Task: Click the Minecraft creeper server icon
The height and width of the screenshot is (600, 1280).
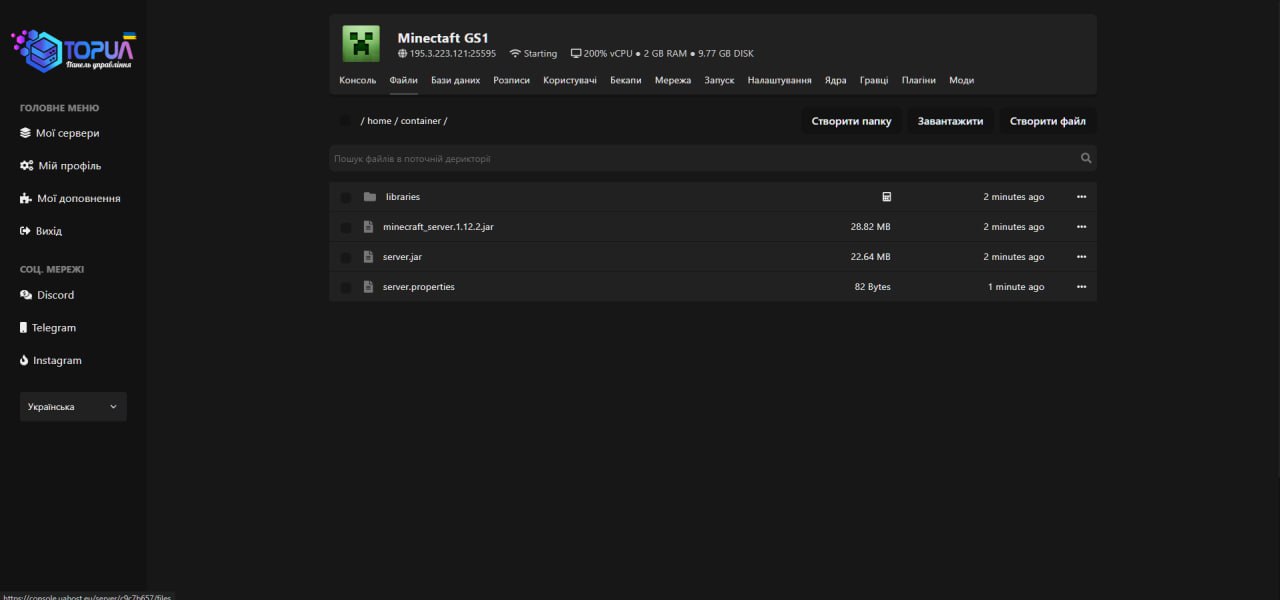Action: tap(361, 44)
